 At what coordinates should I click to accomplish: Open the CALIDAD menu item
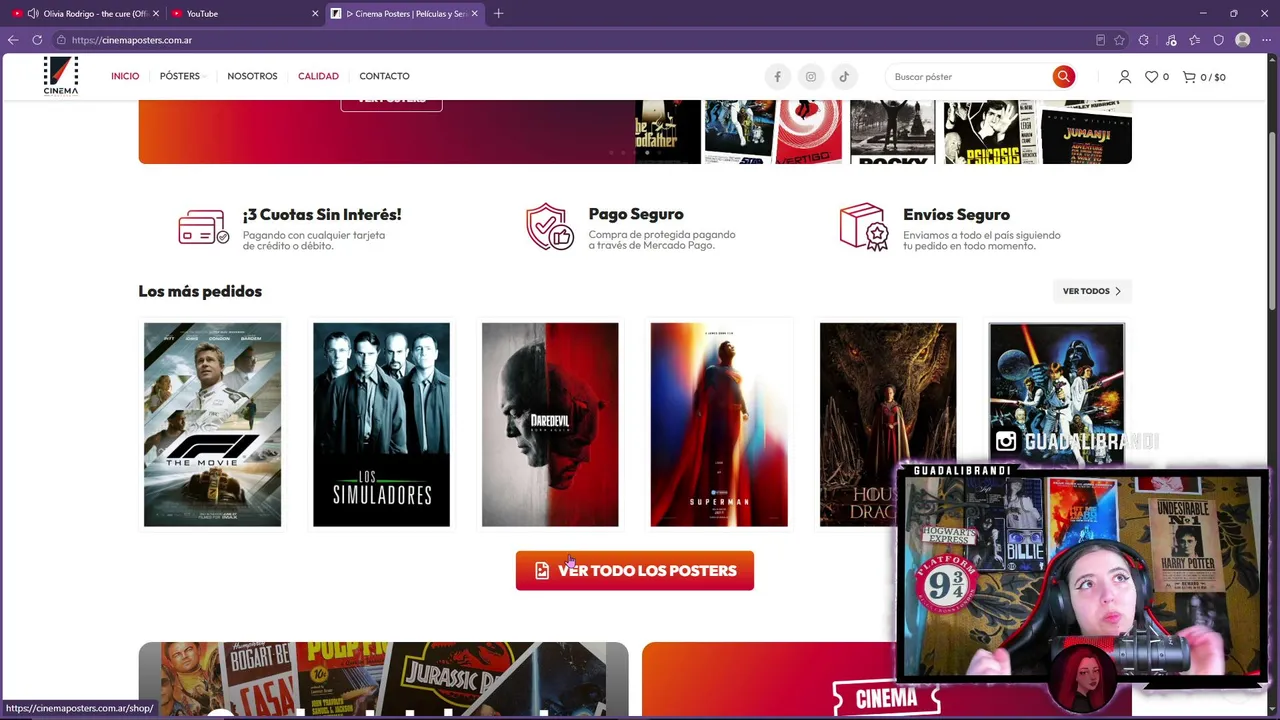318,76
